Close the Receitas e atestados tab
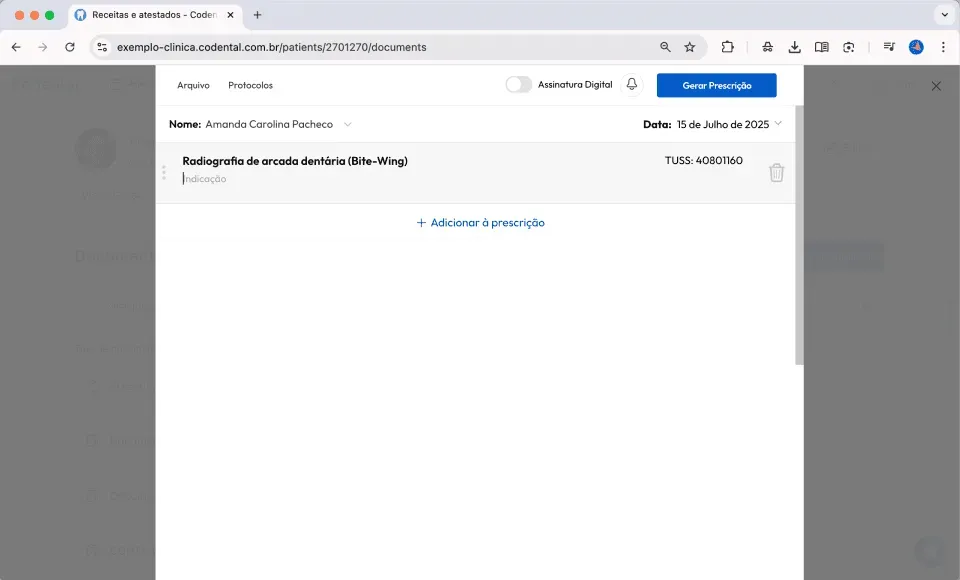Screen dimensions: 960x580 coord(230,15)
